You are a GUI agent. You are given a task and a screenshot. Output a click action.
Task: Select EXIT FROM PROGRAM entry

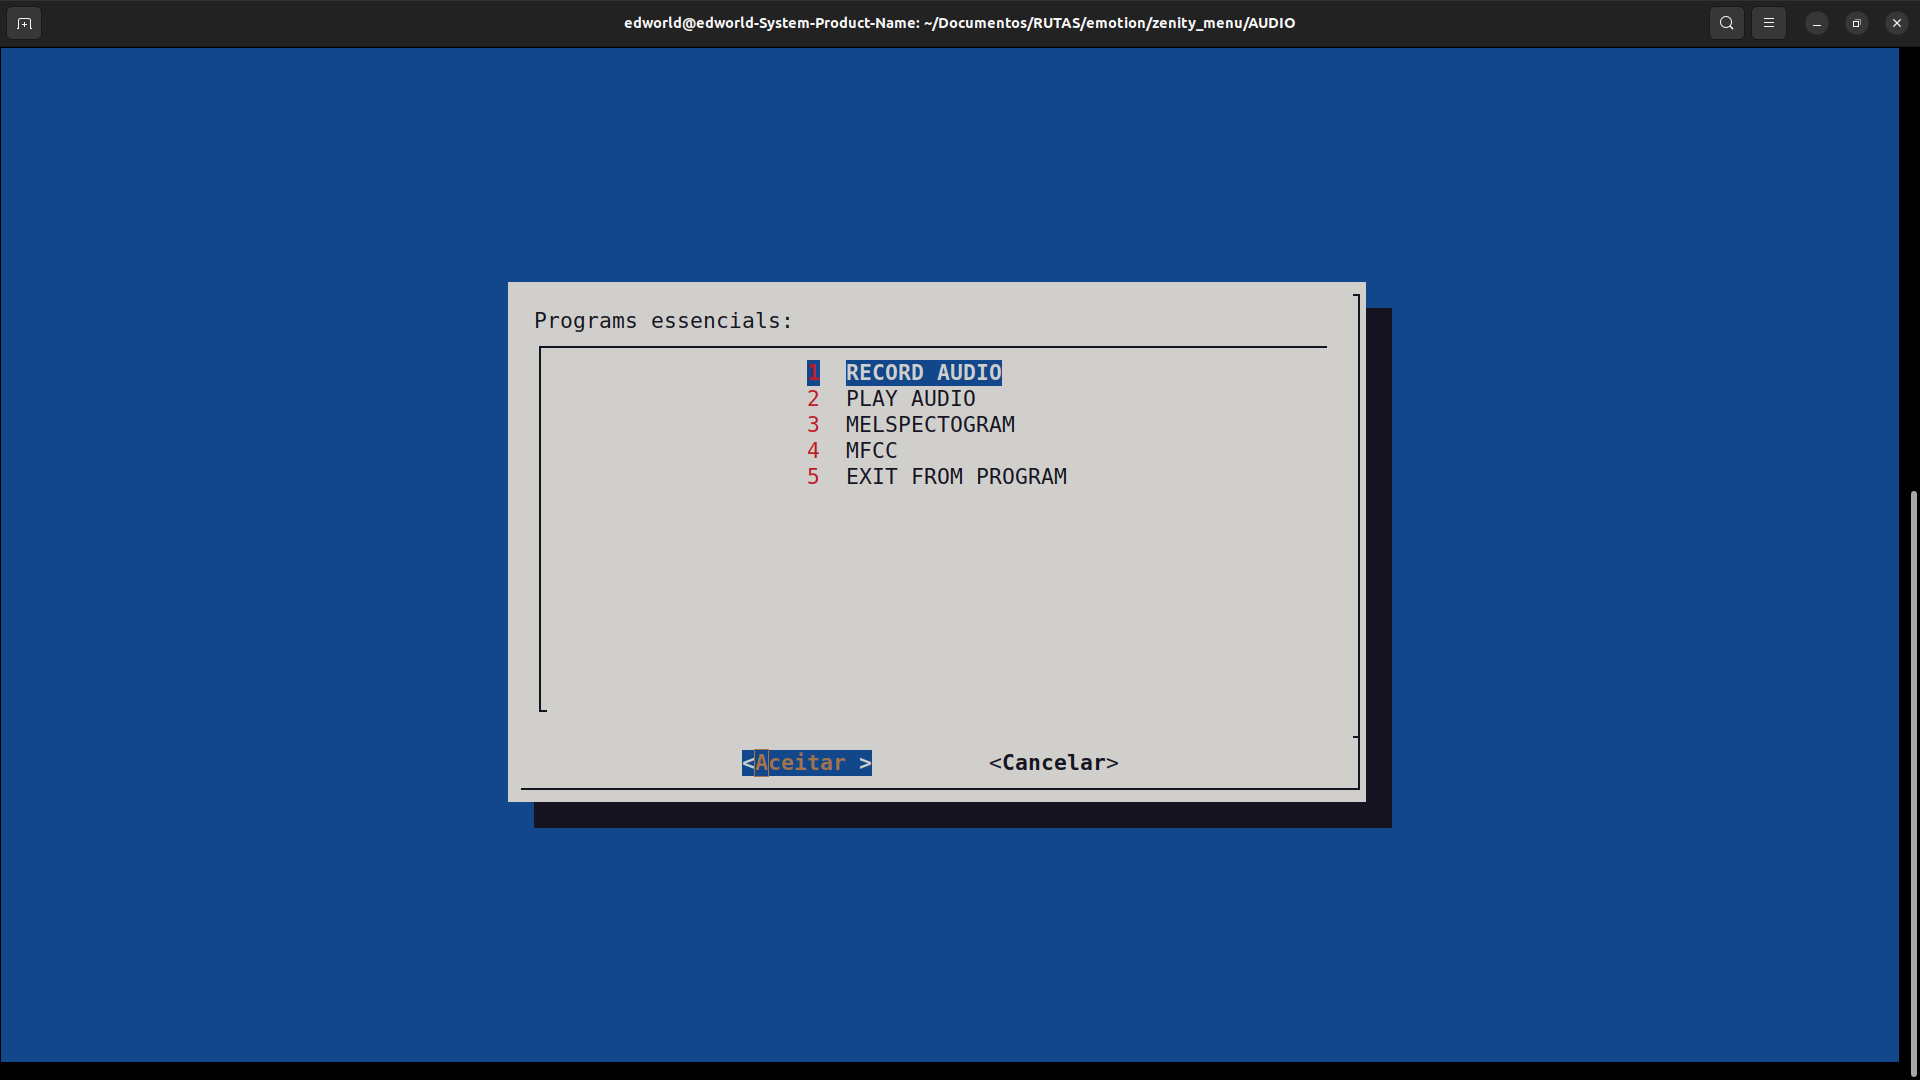coord(956,477)
